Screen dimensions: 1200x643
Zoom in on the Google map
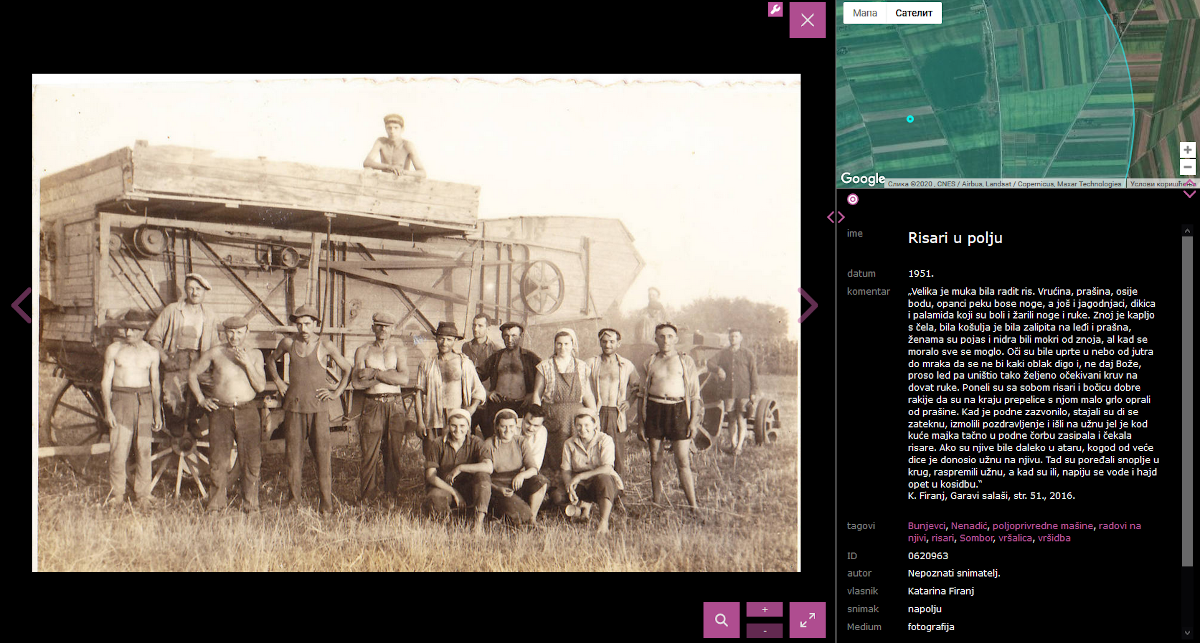click(1187, 150)
